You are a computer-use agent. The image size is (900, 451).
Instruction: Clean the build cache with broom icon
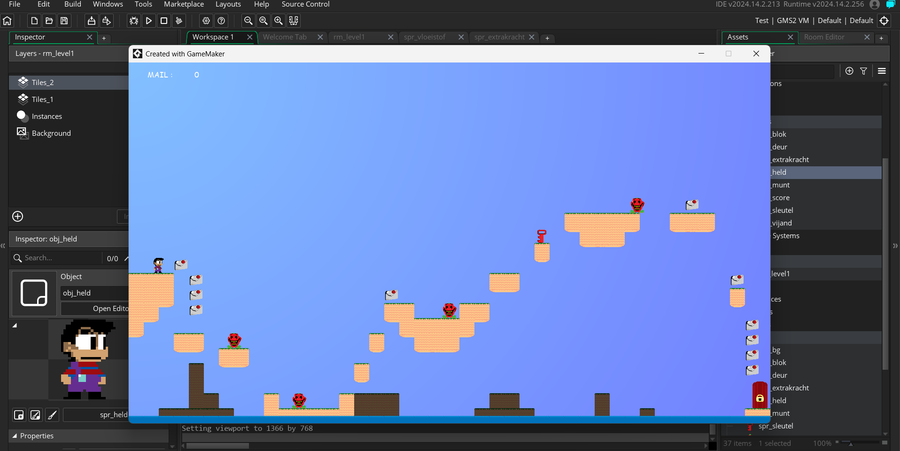(179, 21)
